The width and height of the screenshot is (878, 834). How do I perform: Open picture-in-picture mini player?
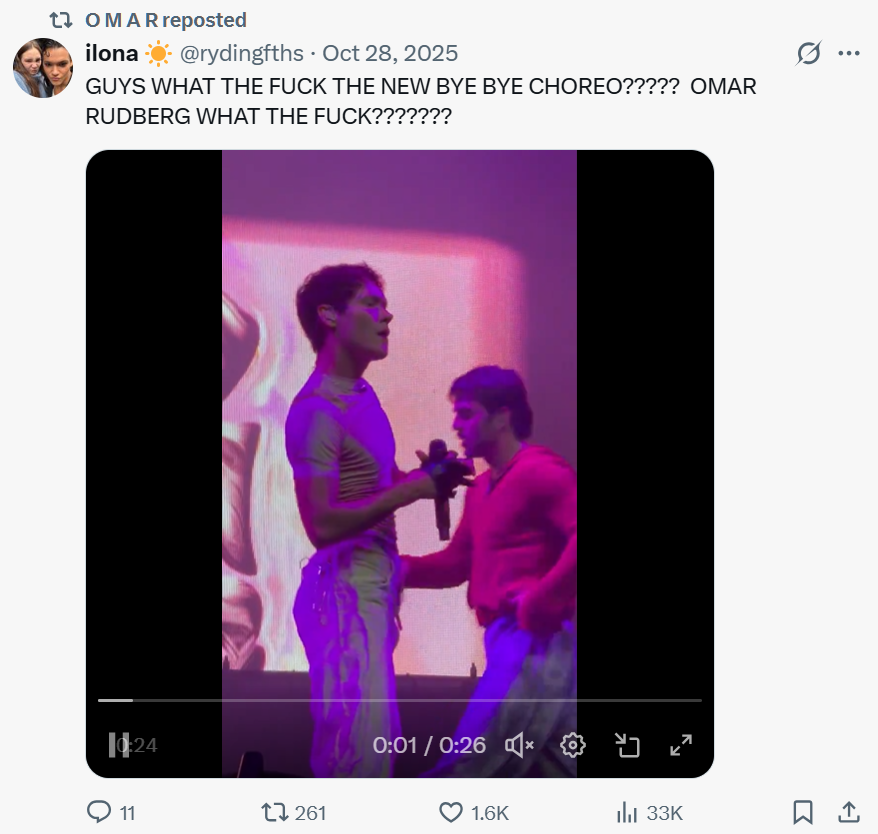tap(627, 745)
